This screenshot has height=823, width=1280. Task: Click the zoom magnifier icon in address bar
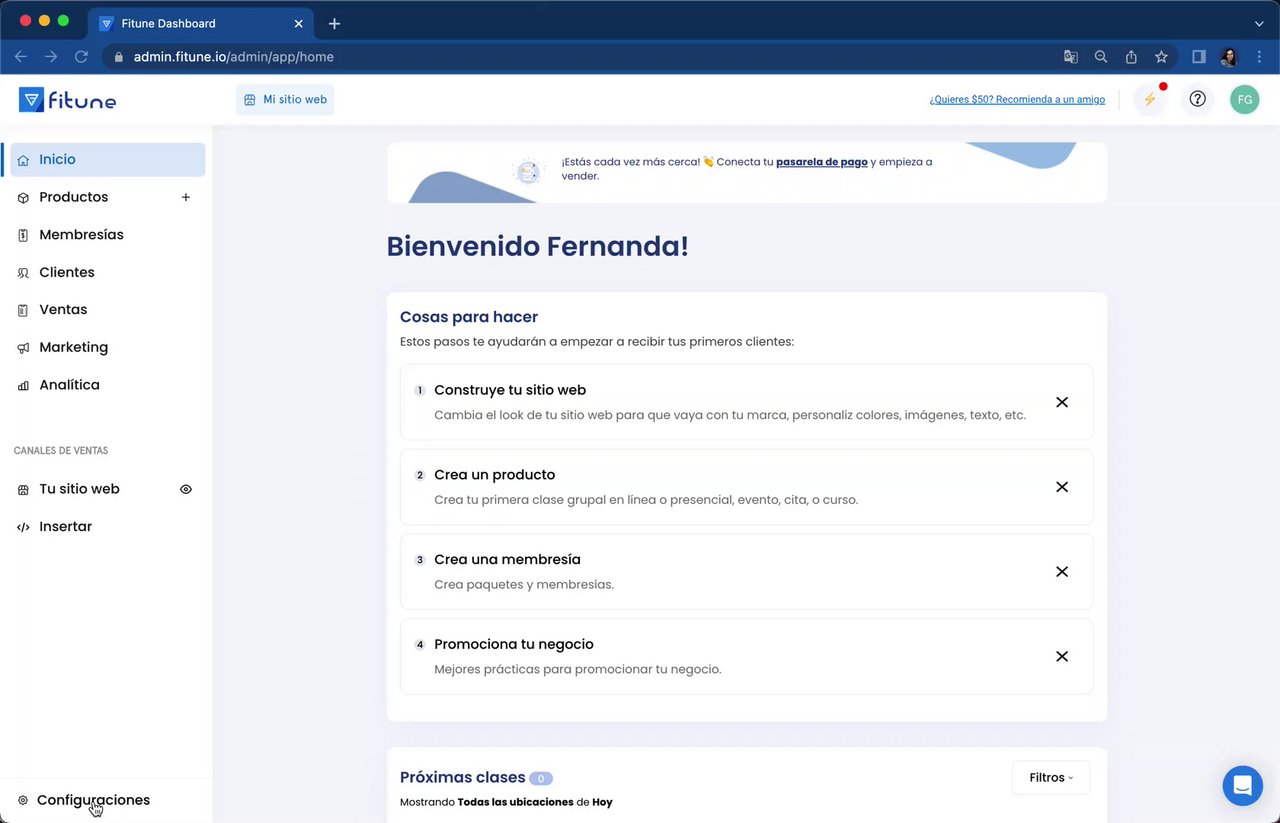coord(1101,57)
